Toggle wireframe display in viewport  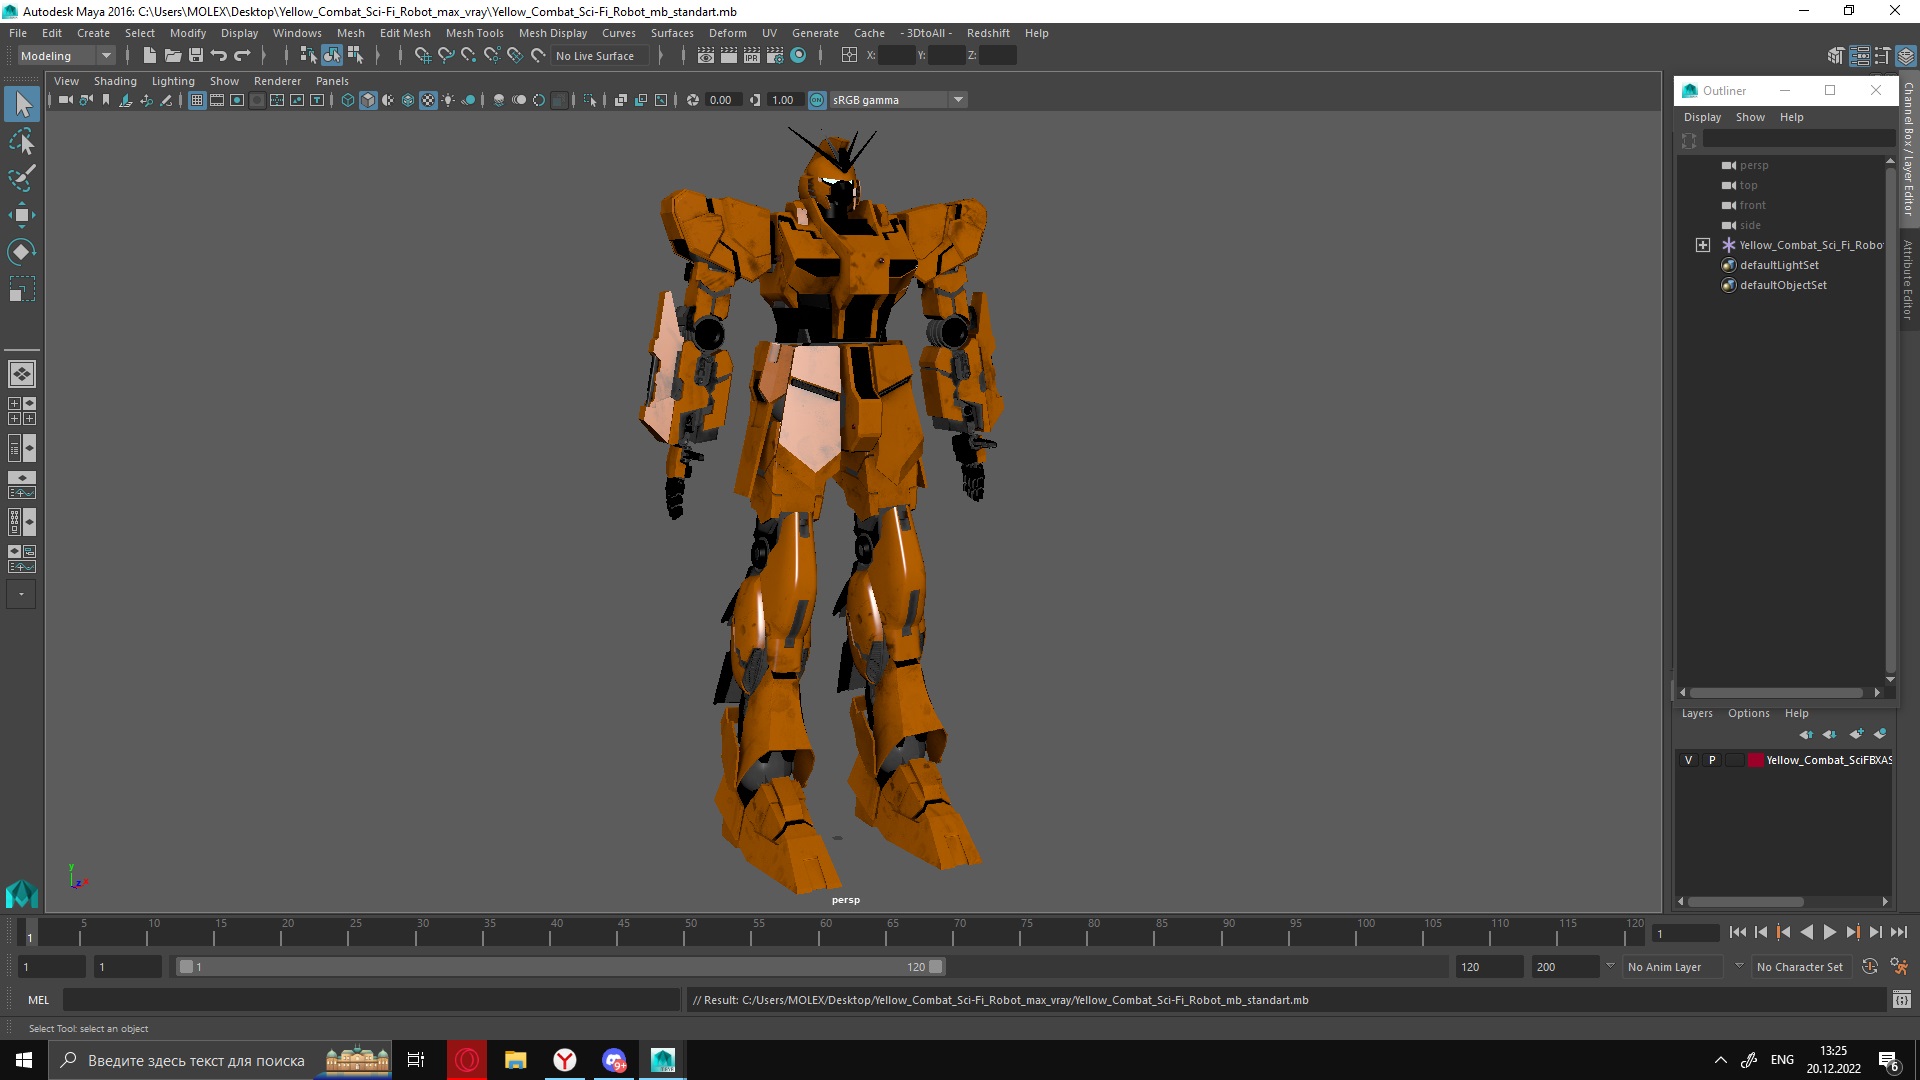pos(348,100)
